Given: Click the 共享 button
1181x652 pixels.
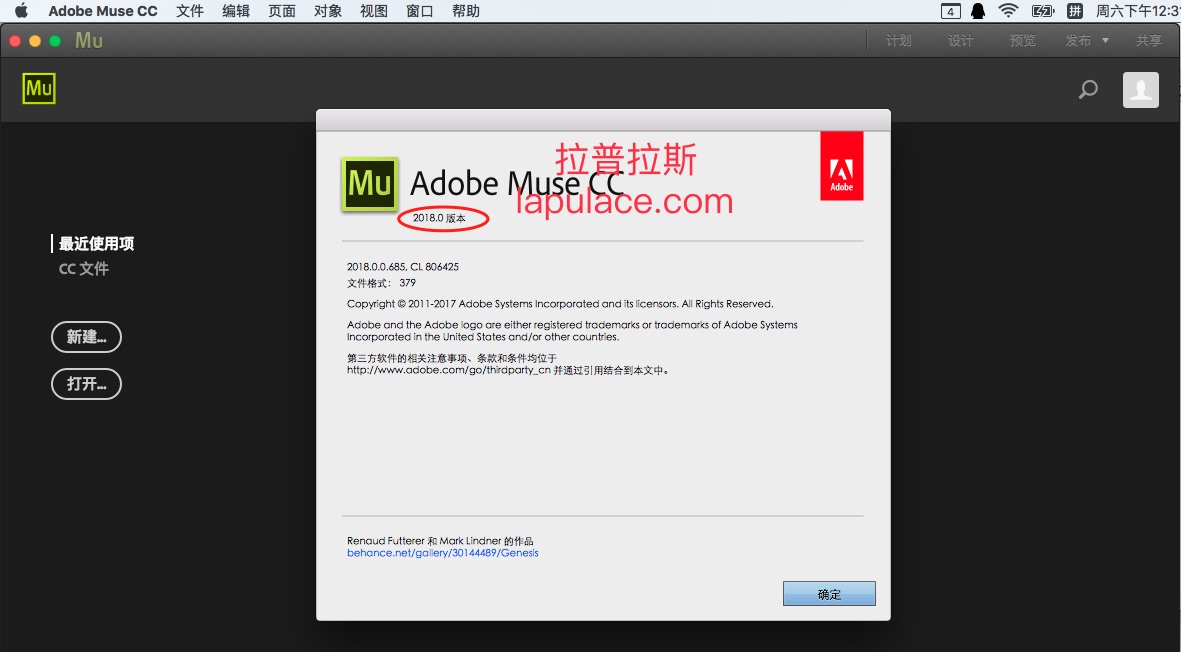Looking at the screenshot, I should point(1149,41).
